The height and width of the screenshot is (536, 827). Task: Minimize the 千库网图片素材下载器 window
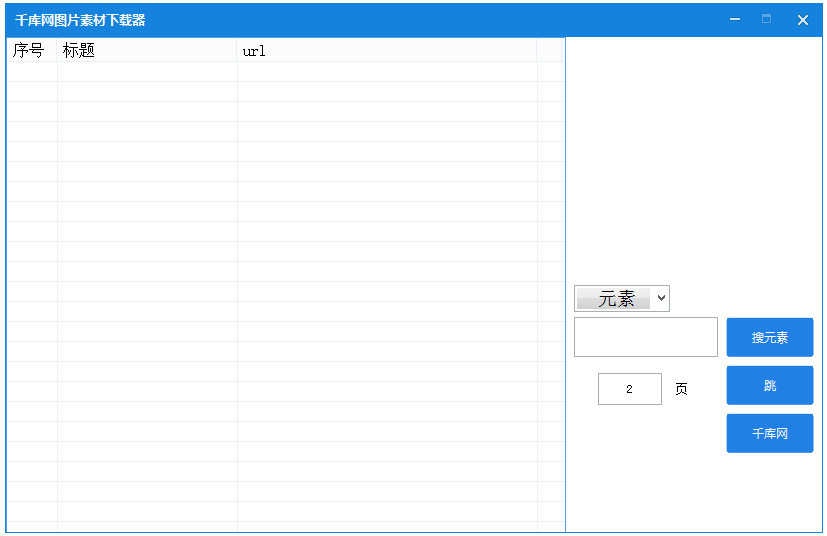pyautogui.click(x=735, y=20)
